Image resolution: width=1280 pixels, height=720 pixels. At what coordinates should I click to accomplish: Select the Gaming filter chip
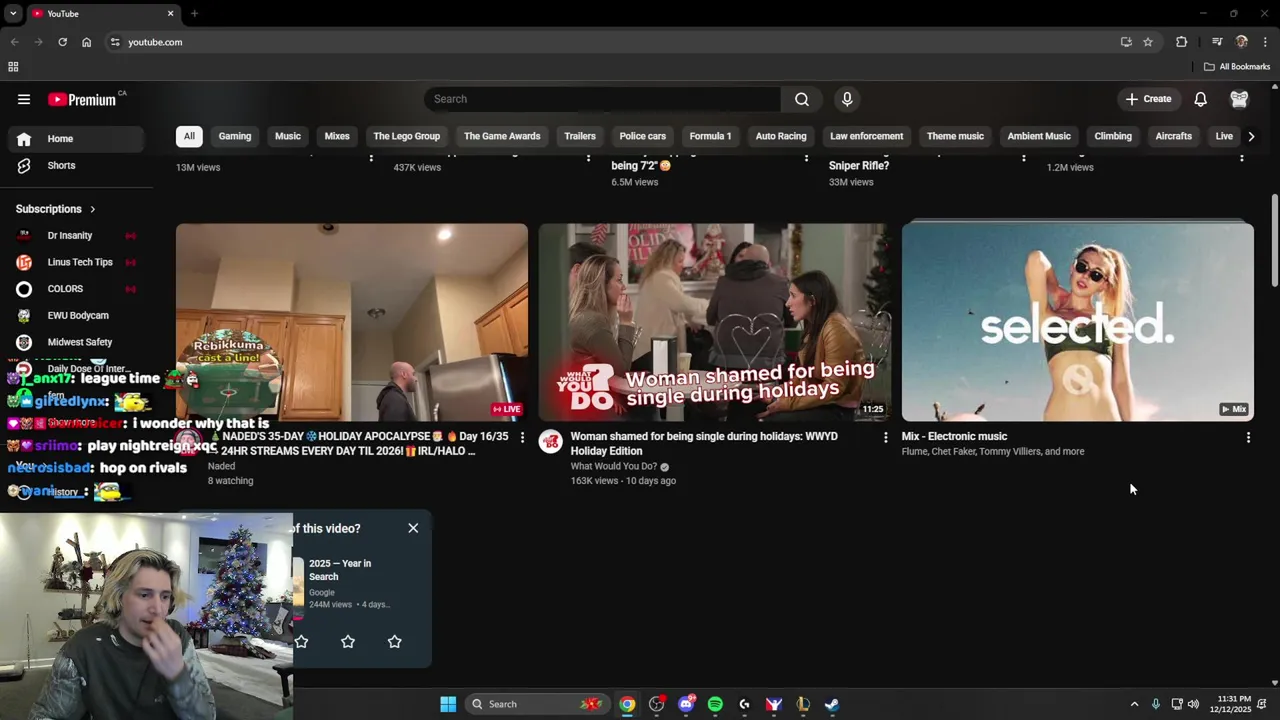coord(235,136)
